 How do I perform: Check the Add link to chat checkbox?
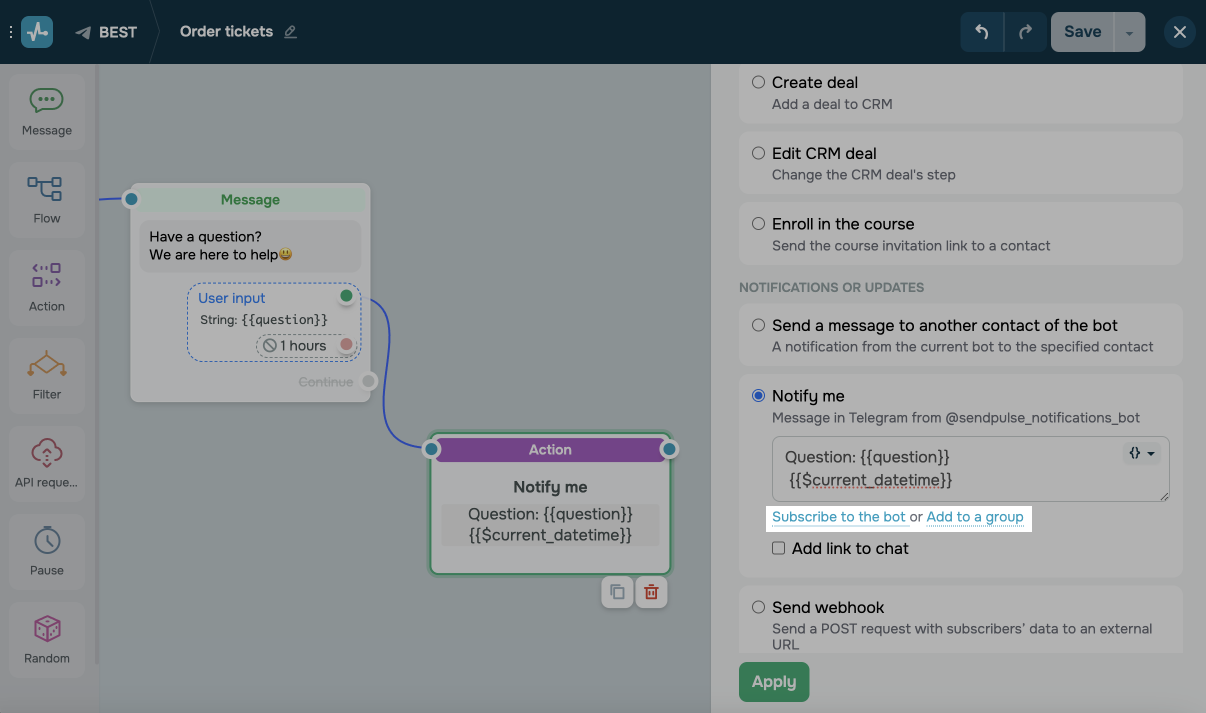click(x=778, y=547)
